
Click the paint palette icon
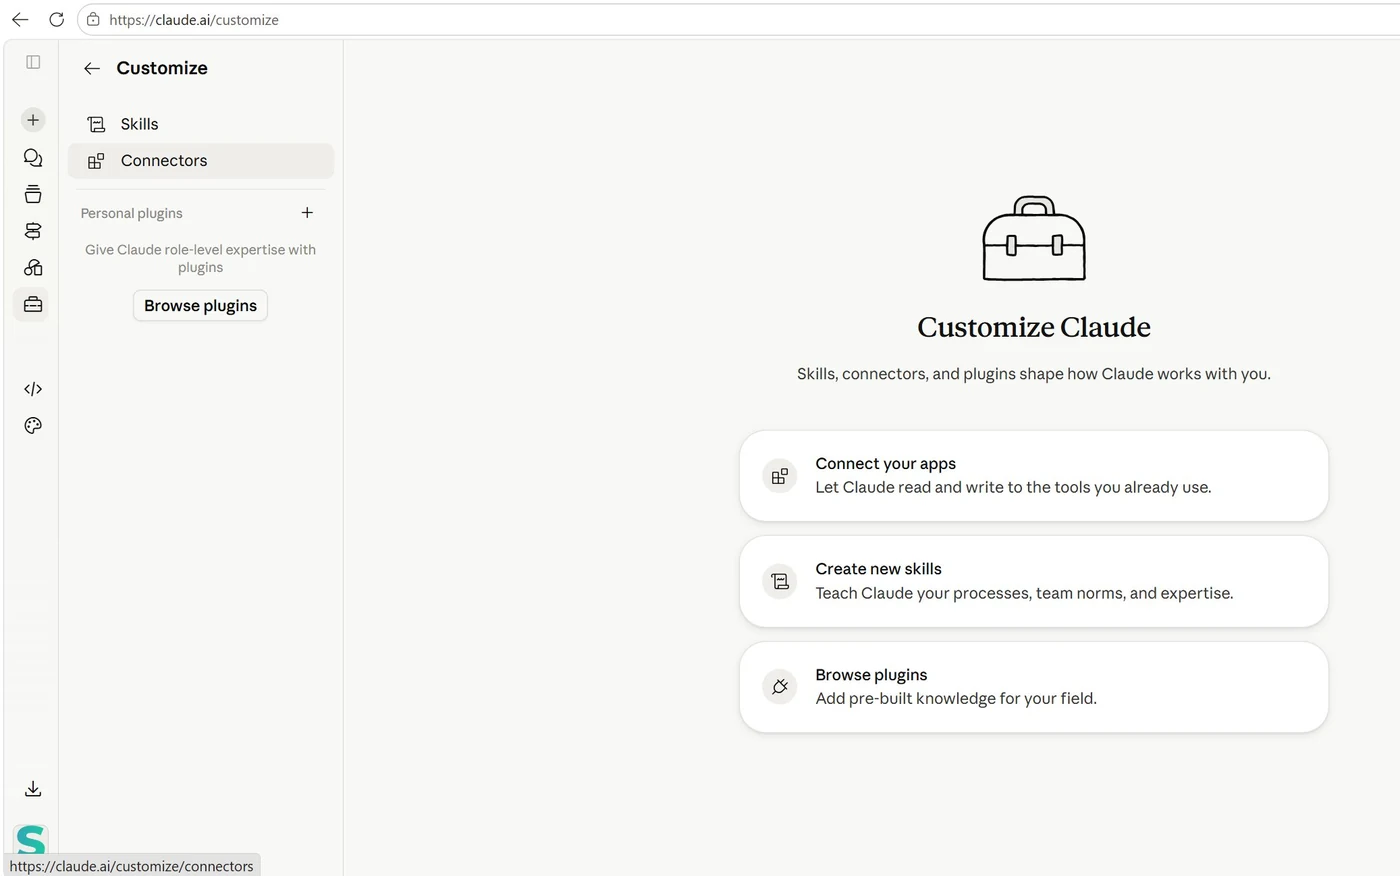(33, 426)
